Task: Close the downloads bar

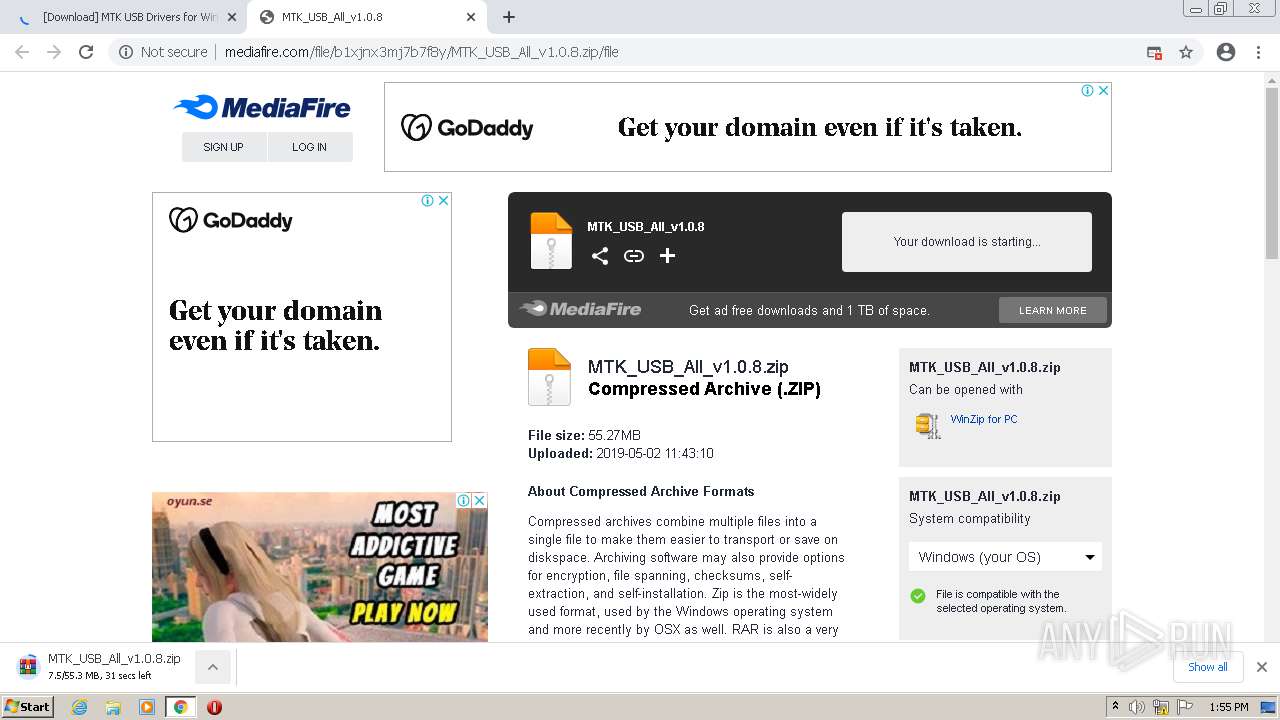Action: click(1262, 667)
